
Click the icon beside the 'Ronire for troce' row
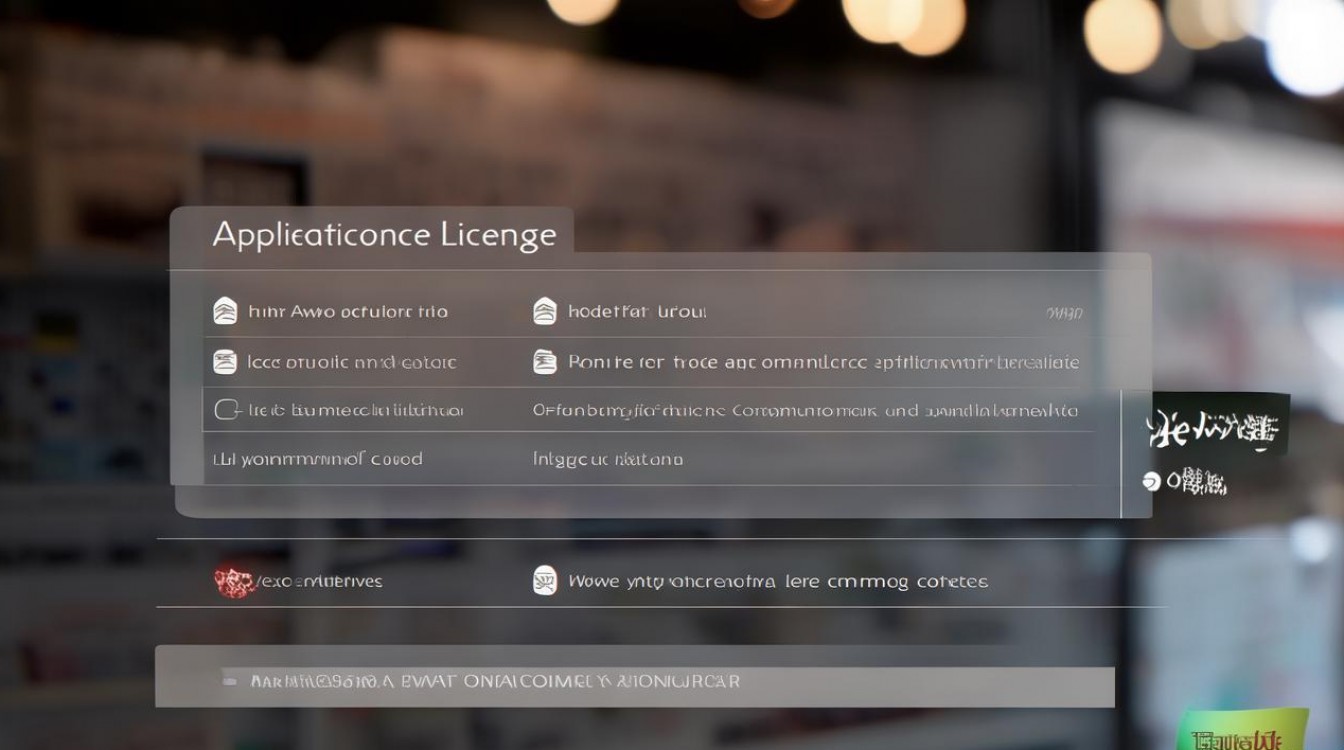(544, 362)
